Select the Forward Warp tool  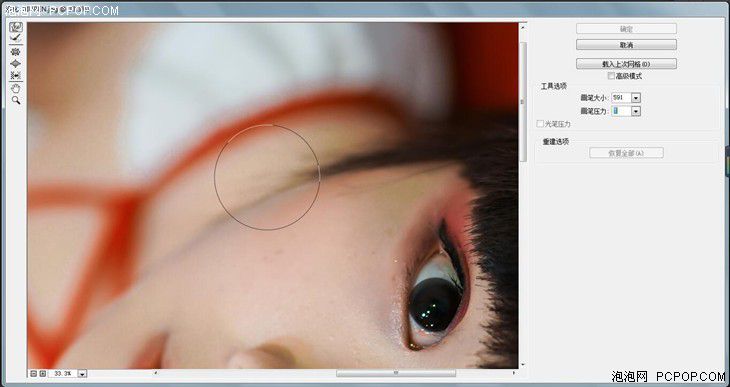coord(16,27)
